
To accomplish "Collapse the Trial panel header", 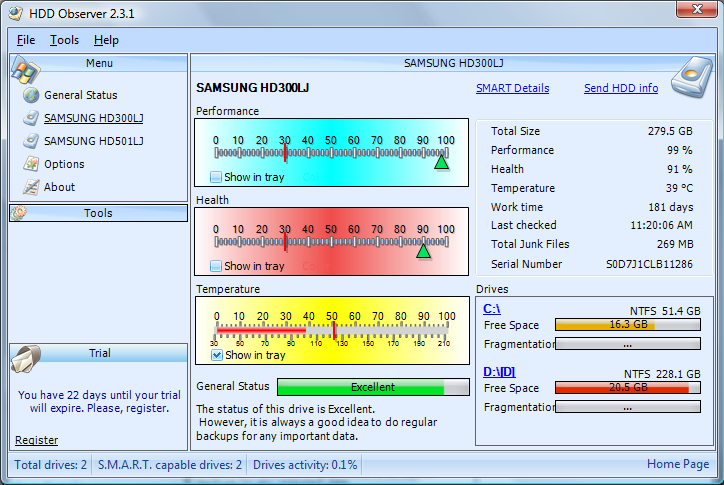I will tap(98, 353).
